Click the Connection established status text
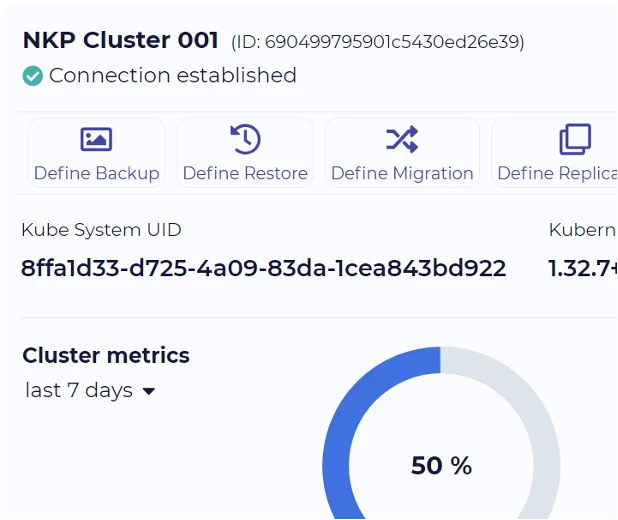 coord(173,75)
